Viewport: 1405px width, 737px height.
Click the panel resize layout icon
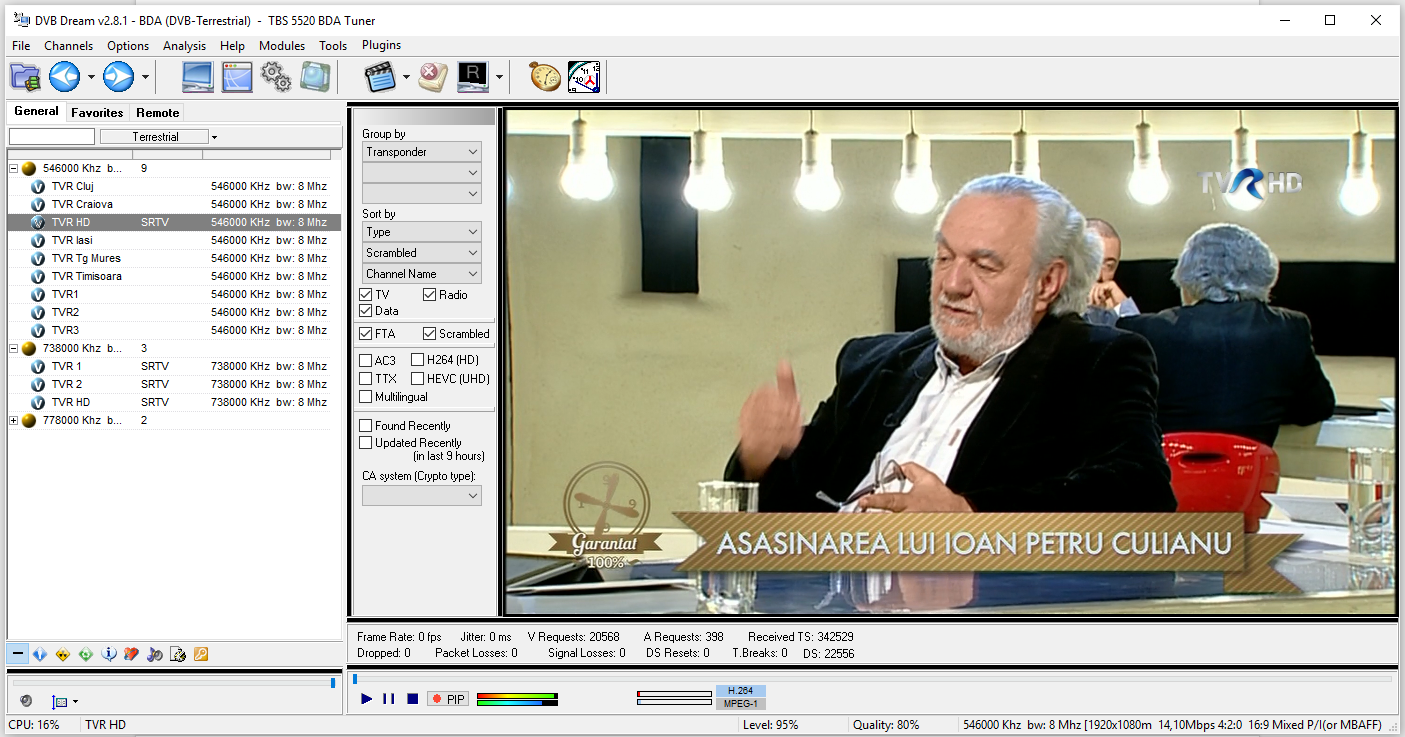[59, 702]
